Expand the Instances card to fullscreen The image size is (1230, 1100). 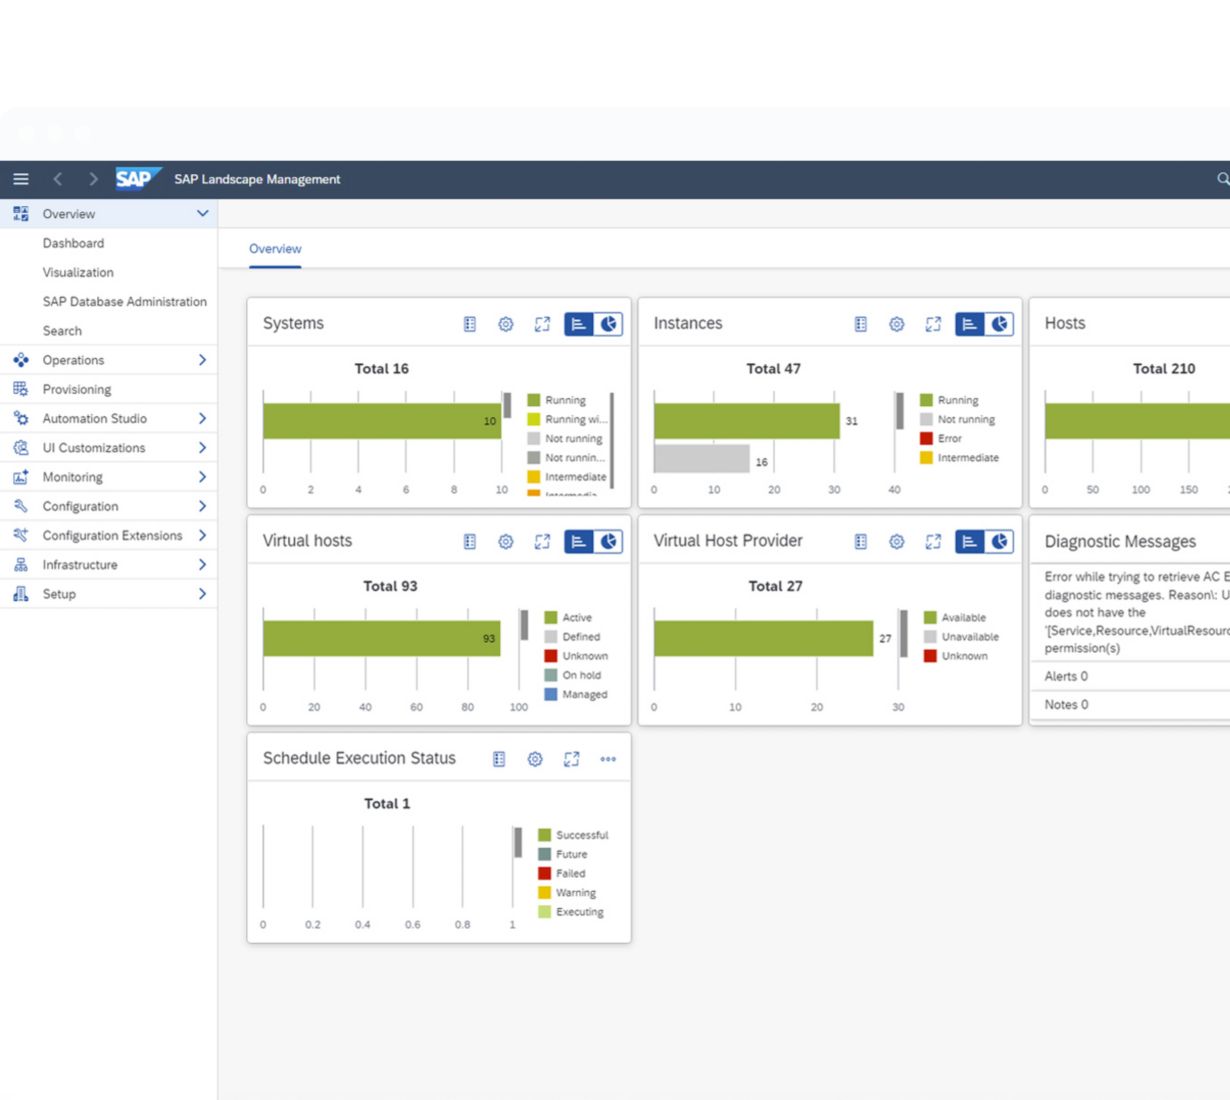pos(933,324)
